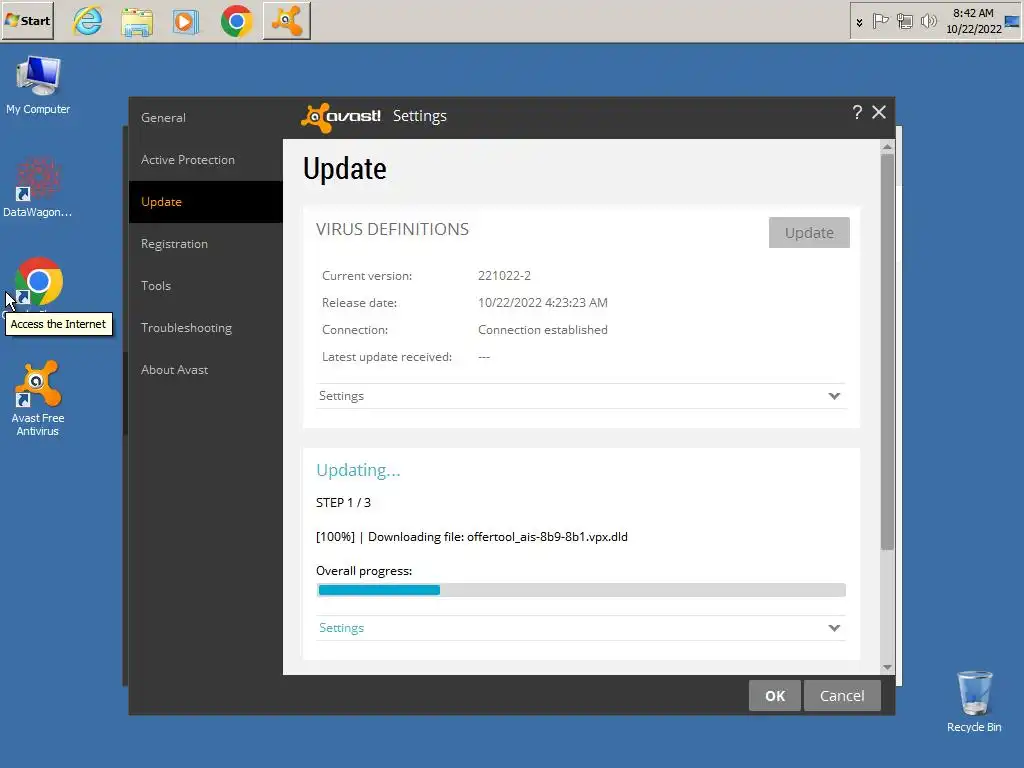Click the Downloading file status line
Viewport: 1024px width, 768px height.
[x=472, y=537]
